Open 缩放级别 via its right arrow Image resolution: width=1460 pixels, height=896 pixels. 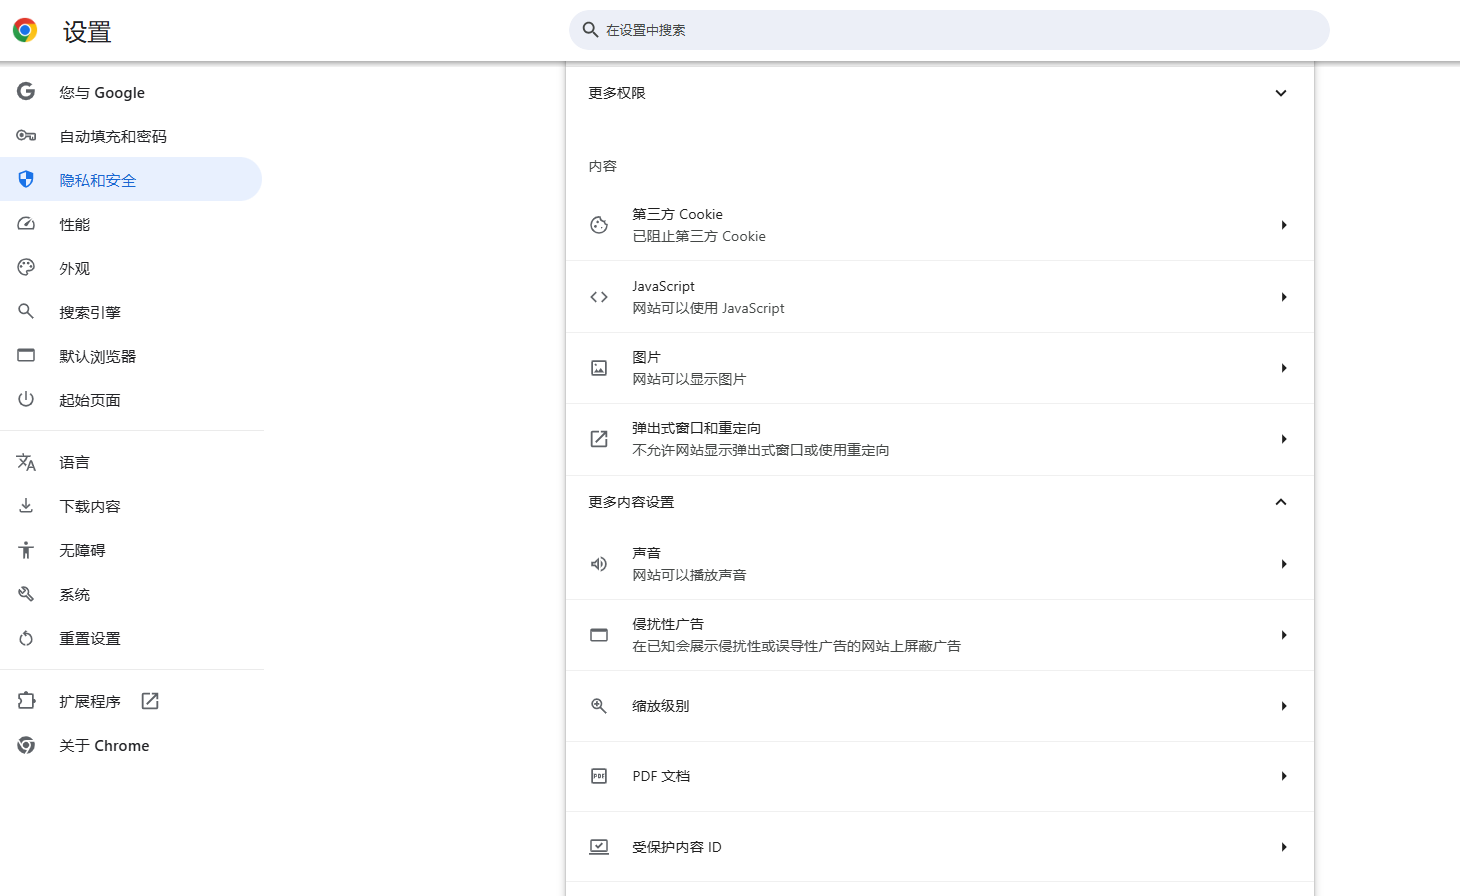pyautogui.click(x=1284, y=706)
